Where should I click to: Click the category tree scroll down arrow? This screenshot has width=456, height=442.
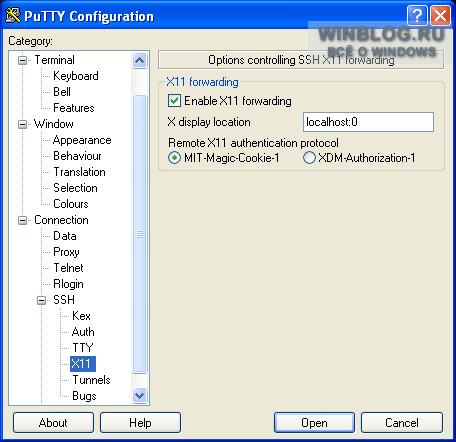[x=139, y=396]
